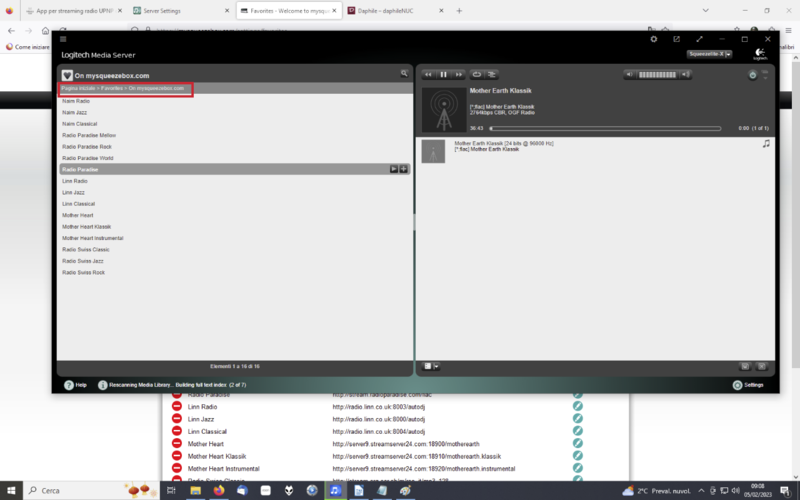Open the Squeezelite-X player dropdown
This screenshot has width=800, height=500.
tap(710, 54)
